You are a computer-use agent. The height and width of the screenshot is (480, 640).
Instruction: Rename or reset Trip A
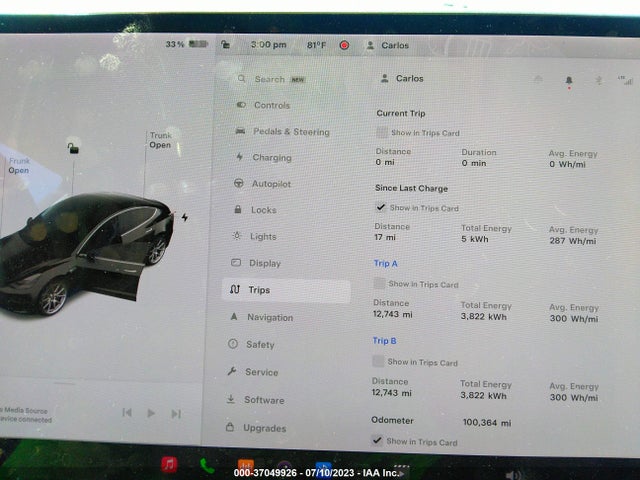(x=385, y=264)
